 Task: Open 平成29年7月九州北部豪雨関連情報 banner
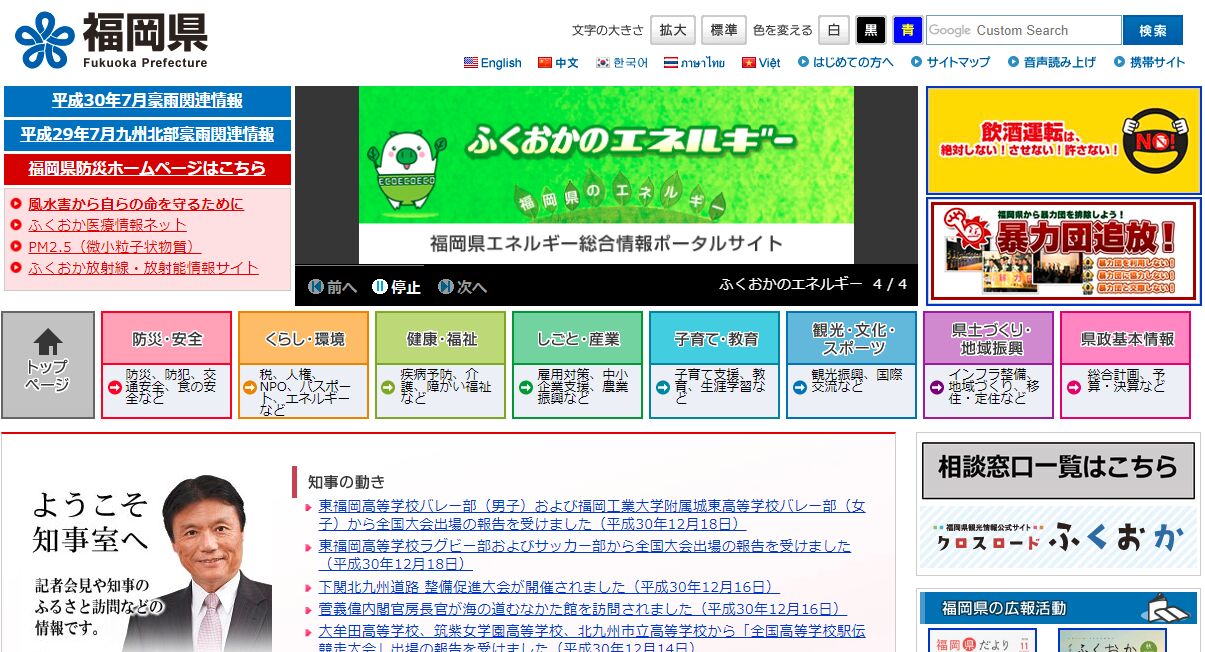[x=147, y=134]
